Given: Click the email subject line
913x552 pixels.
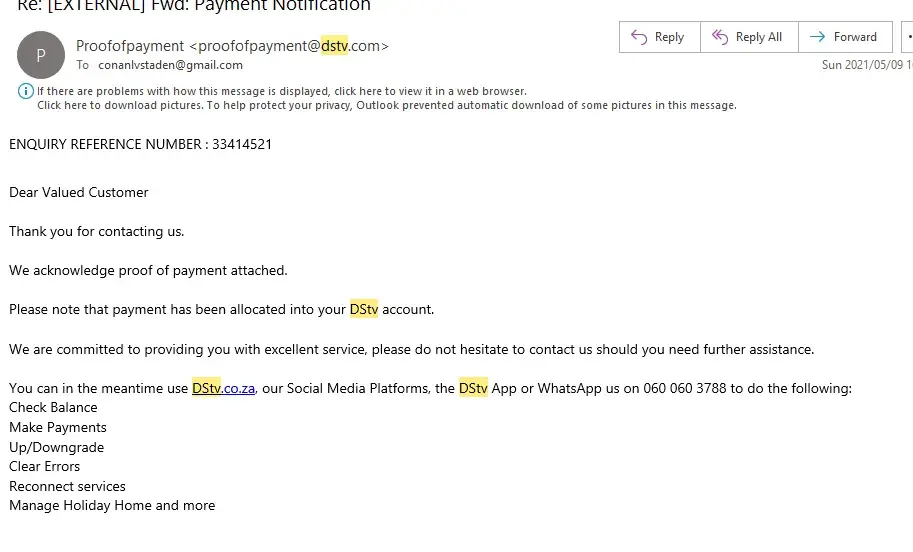Looking at the screenshot, I should (x=194, y=6).
